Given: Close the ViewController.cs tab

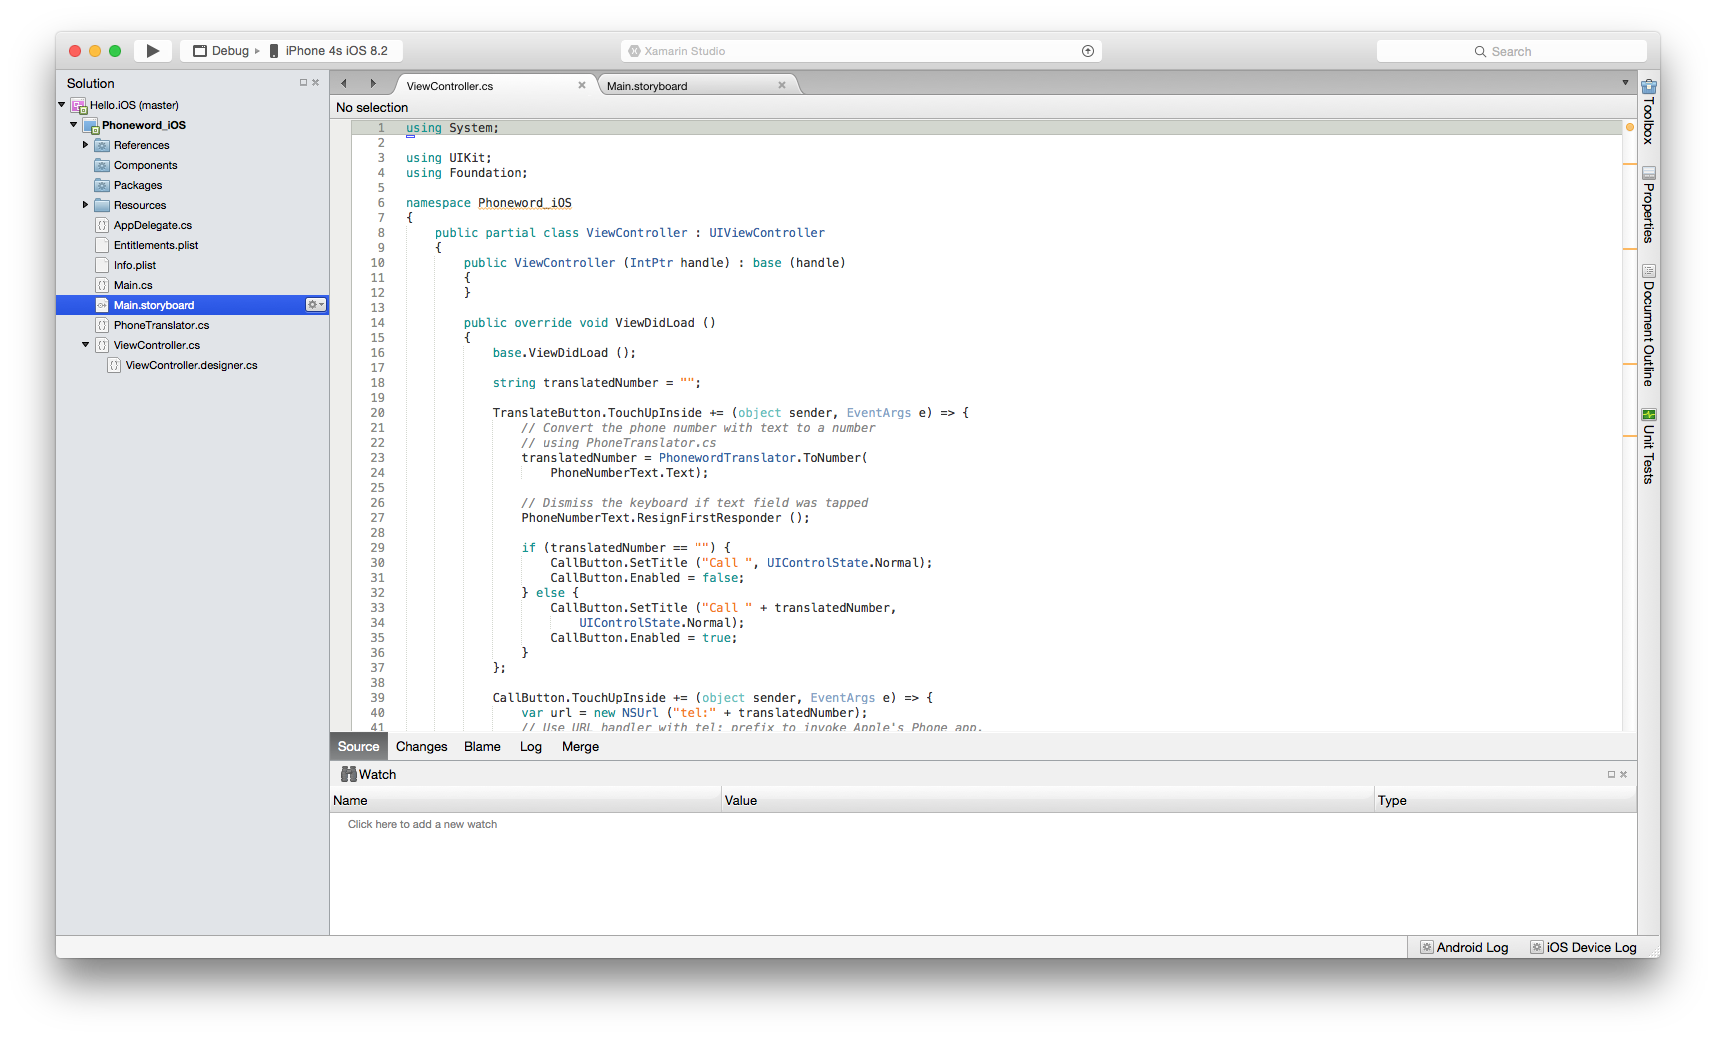Looking at the screenshot, I should (582, 85).
